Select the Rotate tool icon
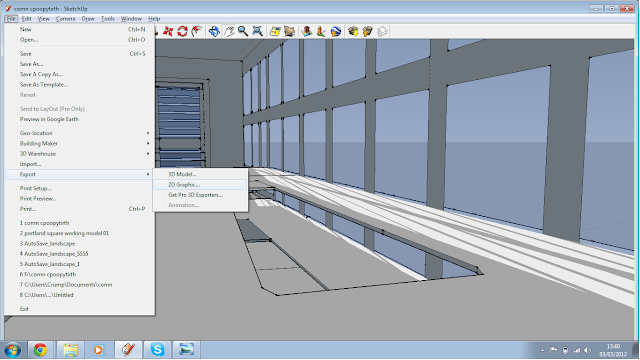This screenshot has height=360, width=640. click(x=182, y=31)
